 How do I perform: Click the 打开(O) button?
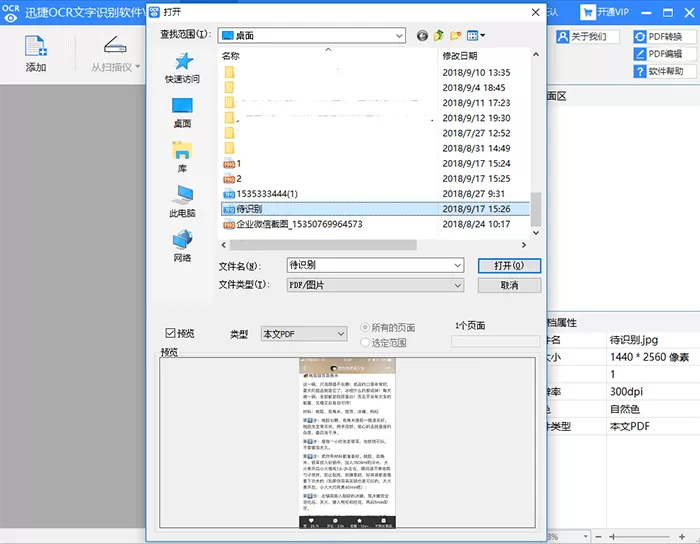click(x=509, y=266)
